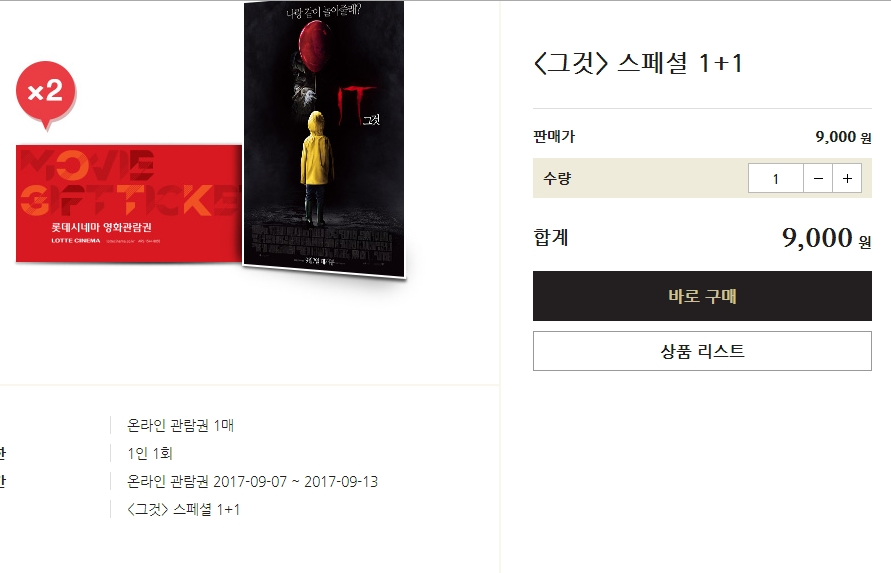Click the 1인 1회 purchase limit text
Screen dimensions: 891x573
[150, 453]
